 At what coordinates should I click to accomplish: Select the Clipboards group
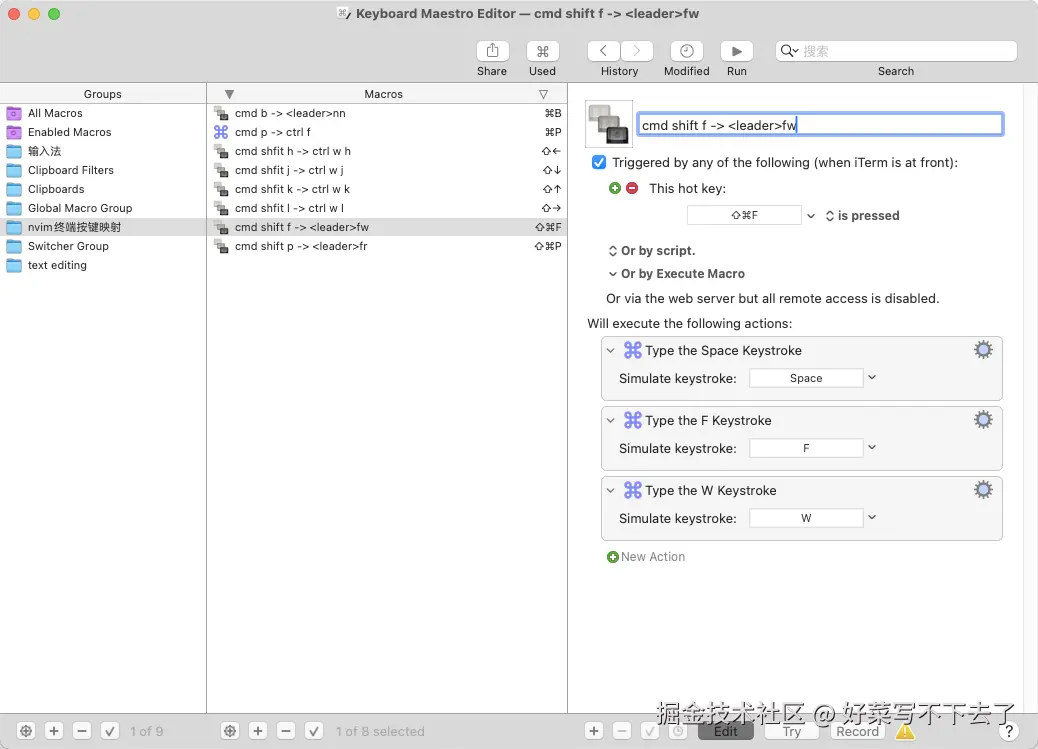pos(103,189)
